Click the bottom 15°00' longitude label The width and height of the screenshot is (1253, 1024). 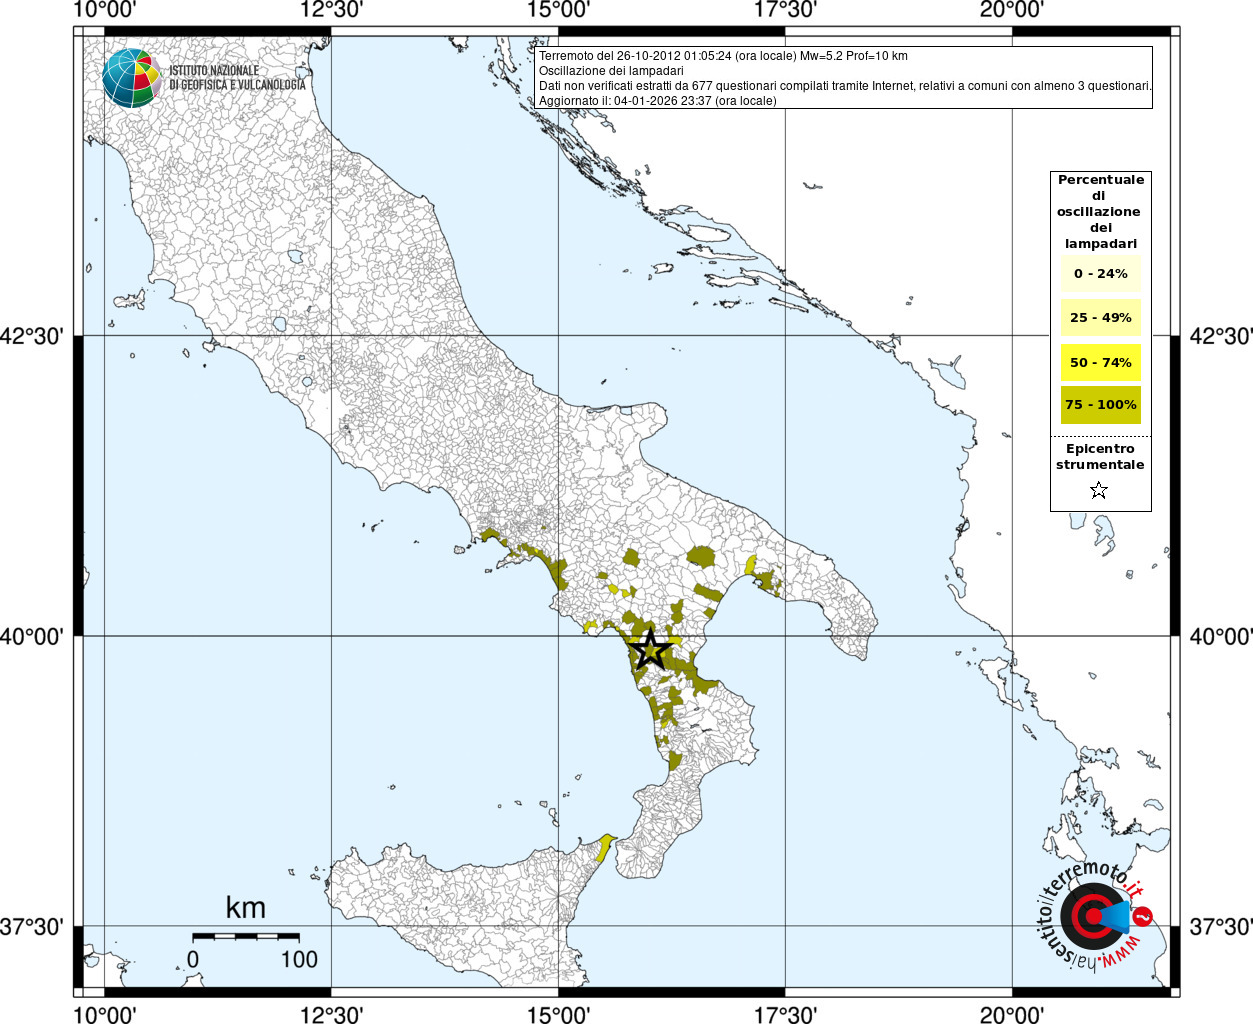tap(559, 1015)
